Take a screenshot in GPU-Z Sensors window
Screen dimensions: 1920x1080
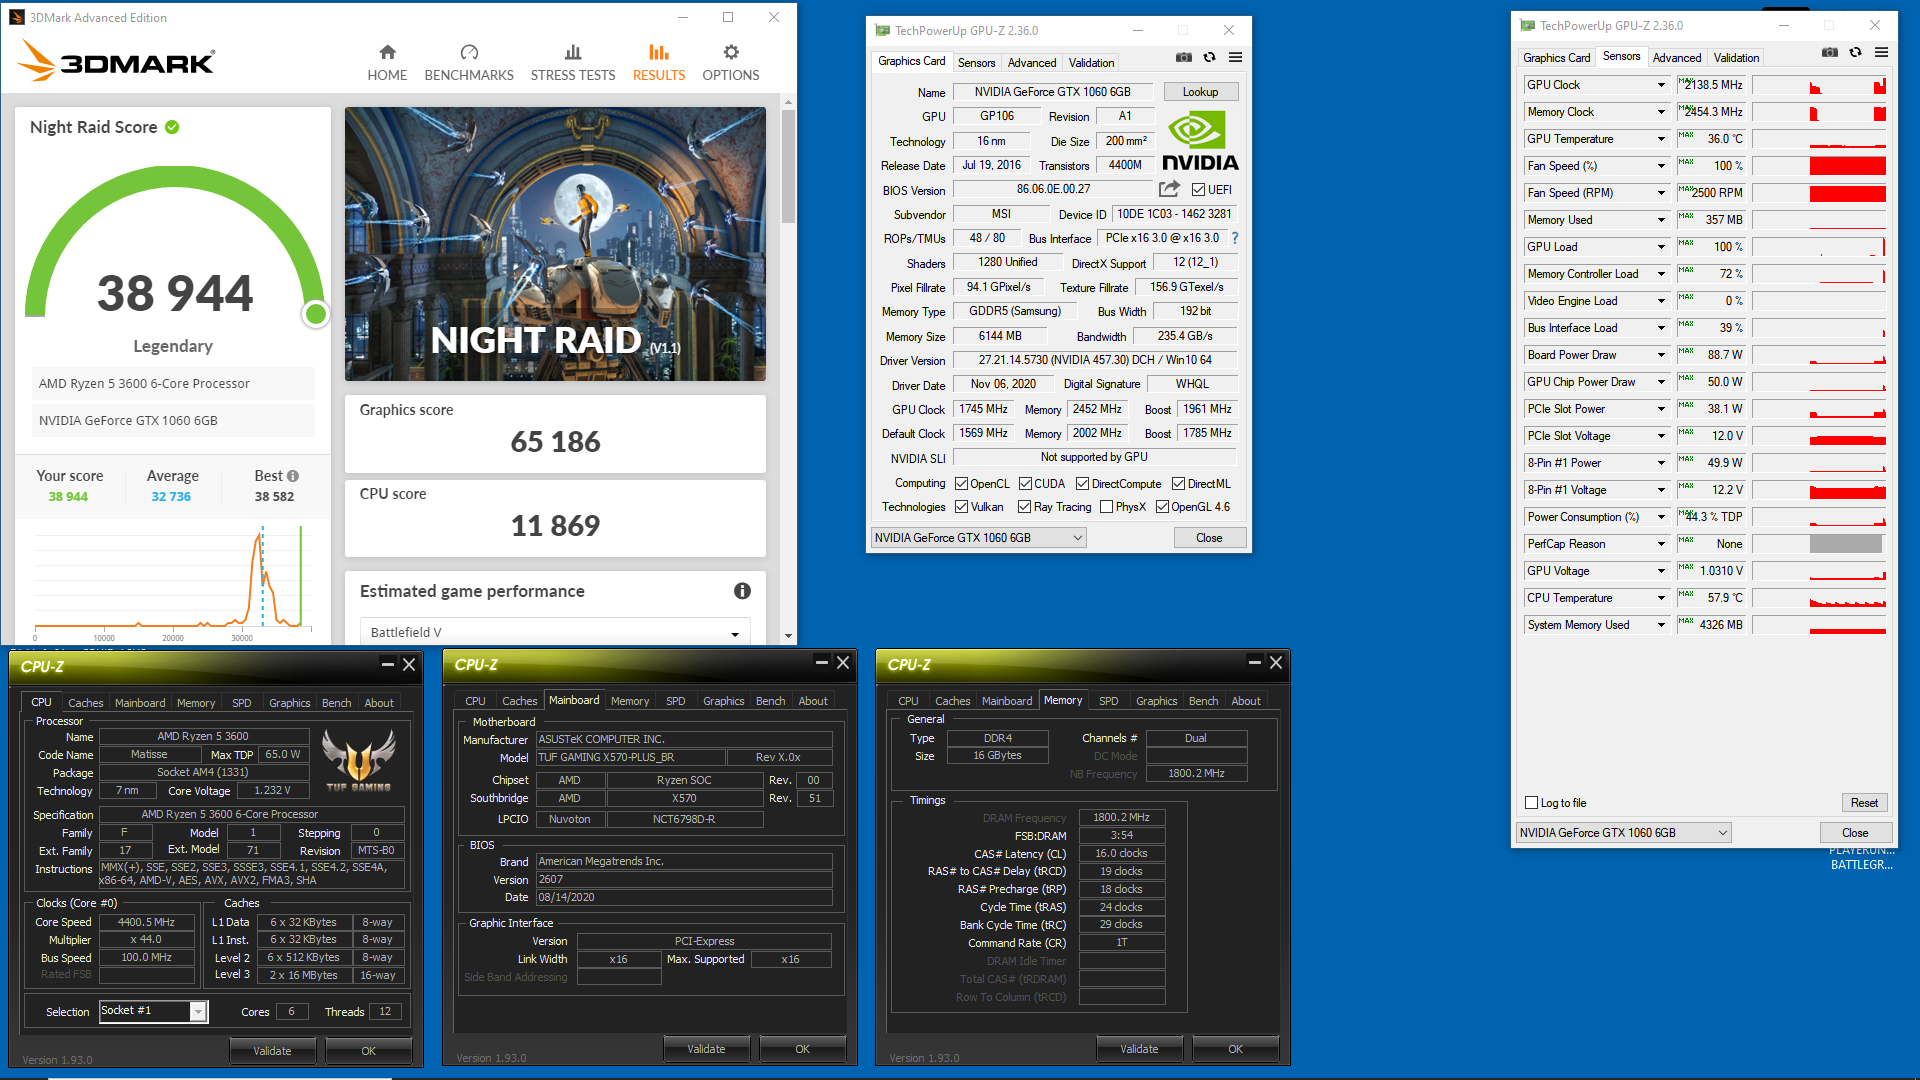coord(1830,53)
